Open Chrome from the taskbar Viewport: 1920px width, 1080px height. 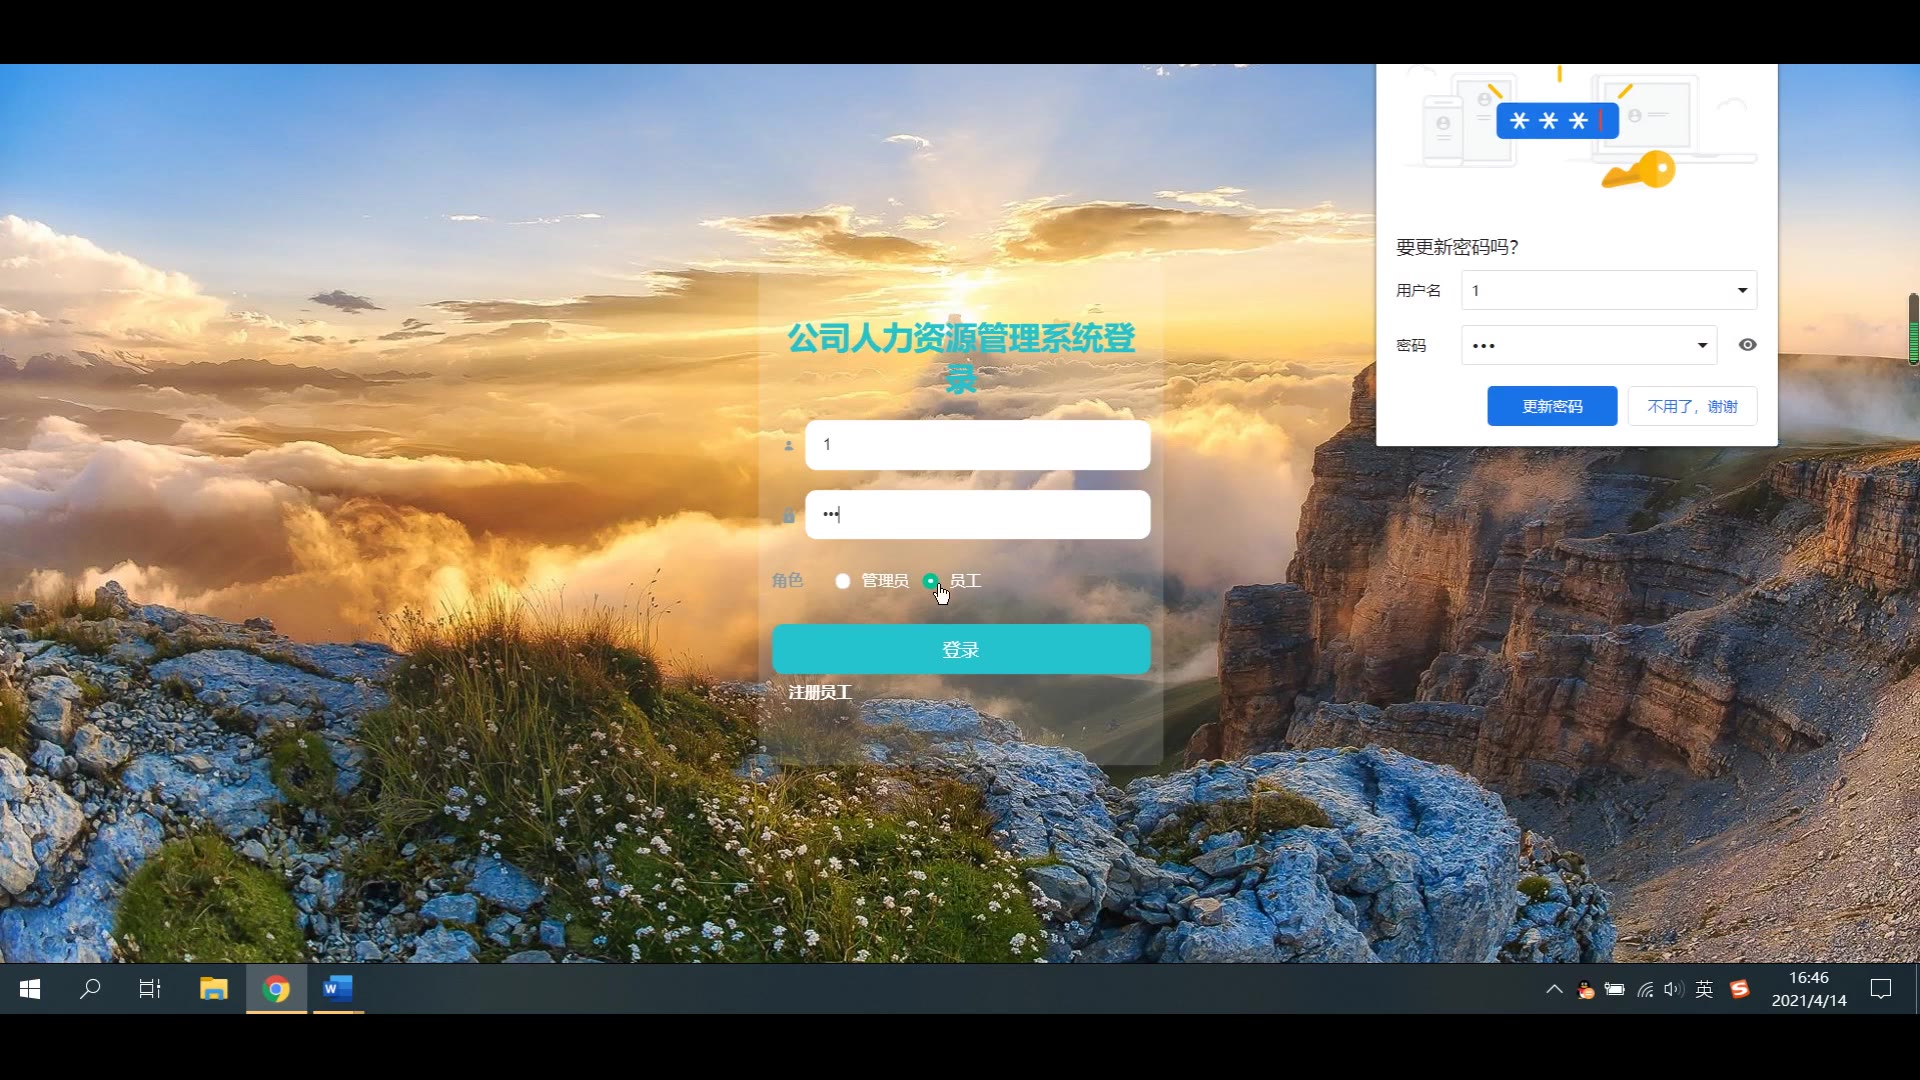click(x=276, y=989)
